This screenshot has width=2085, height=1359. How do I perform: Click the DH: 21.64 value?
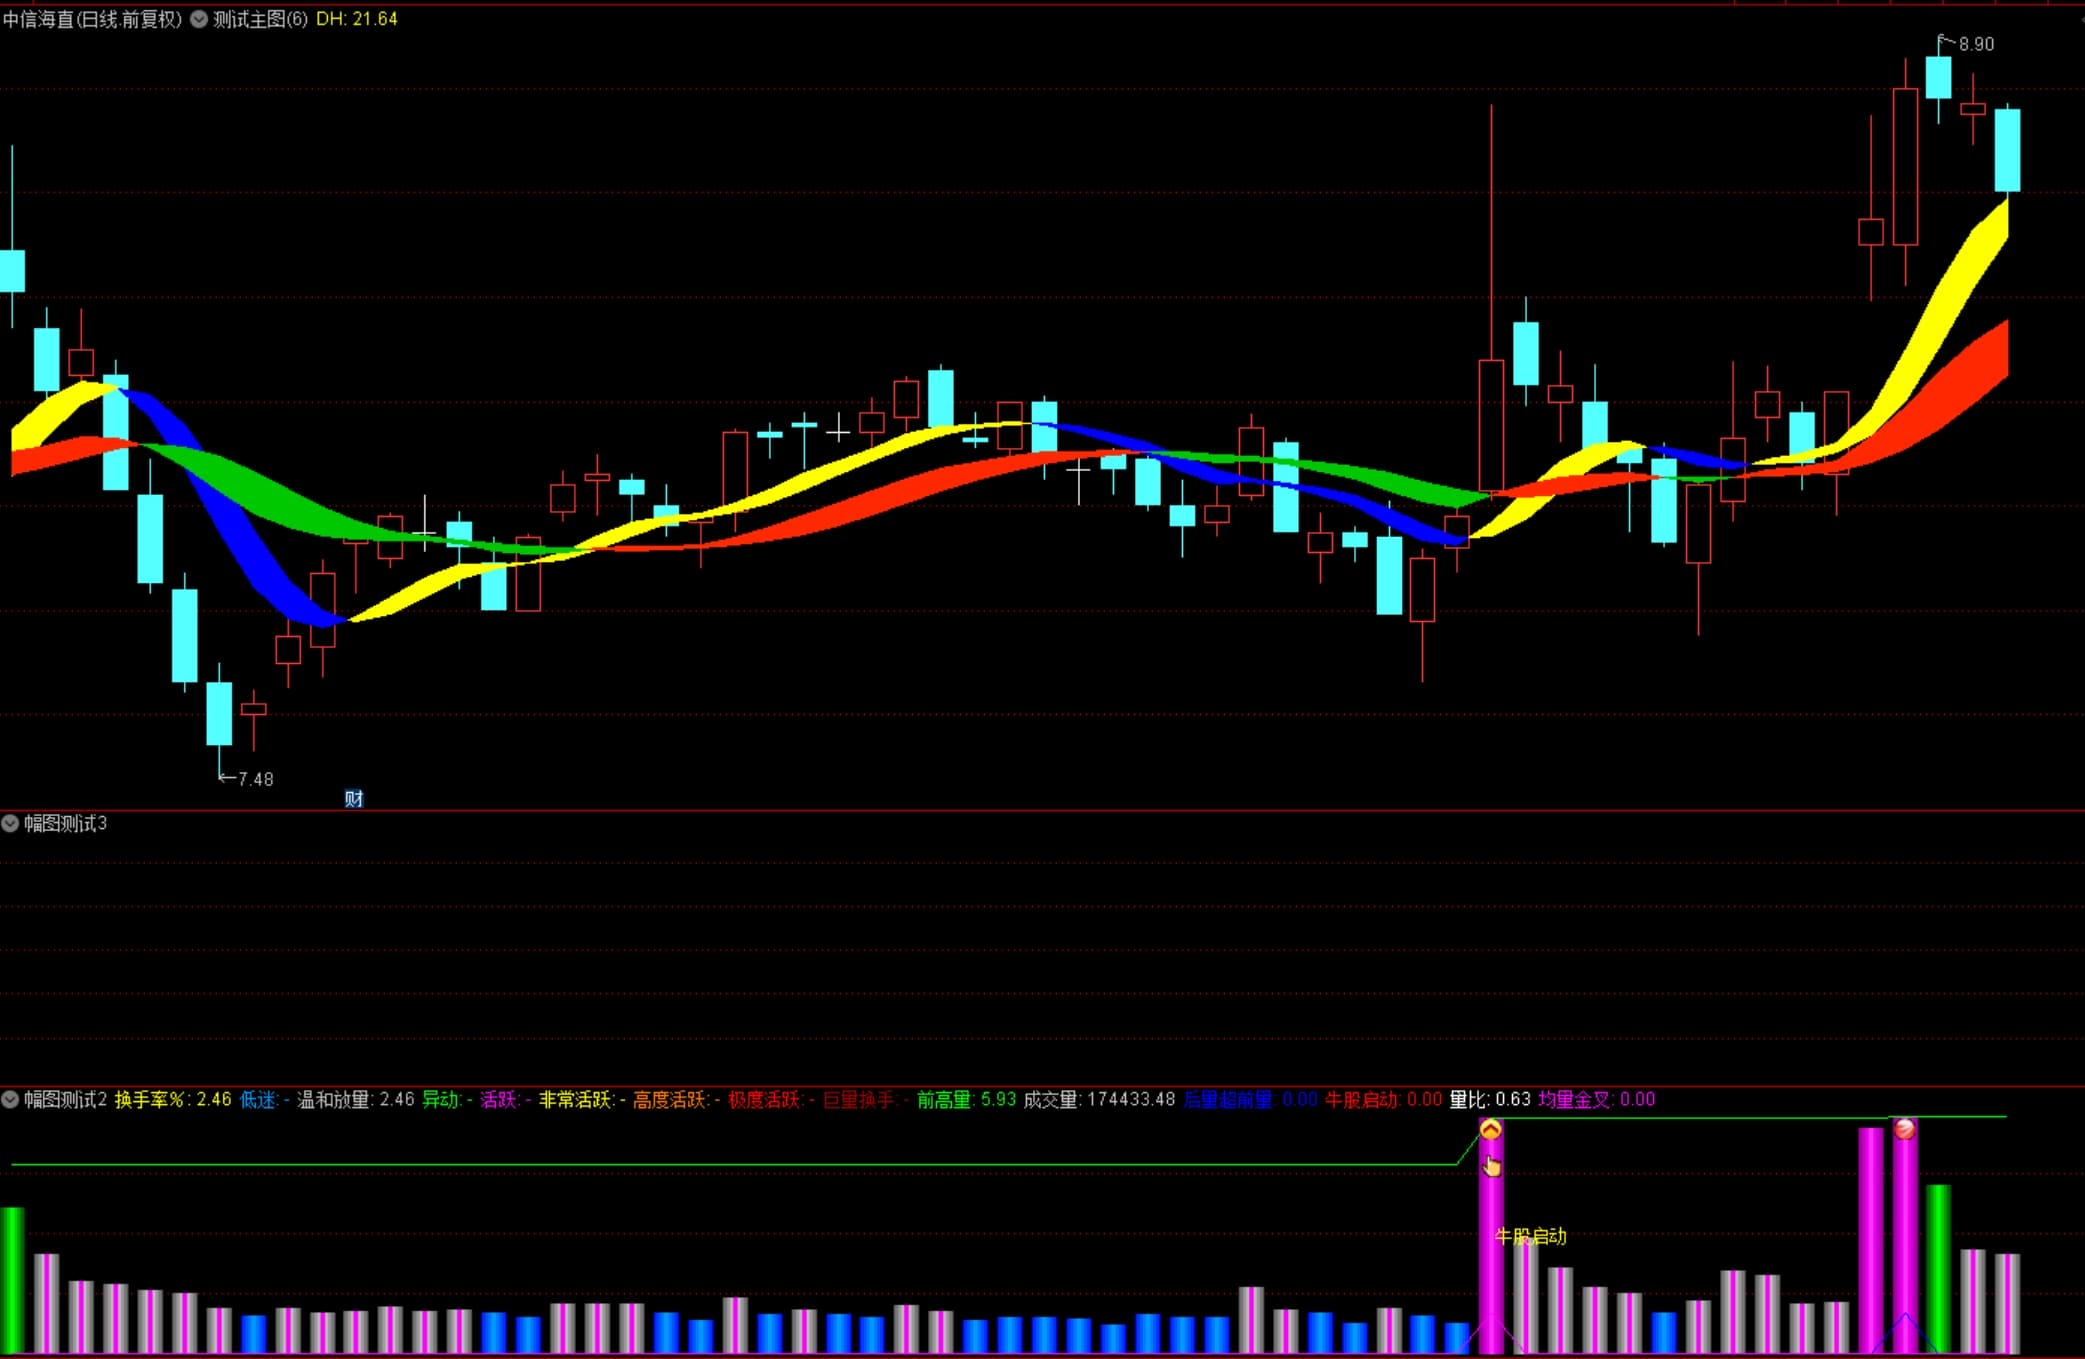pos(357,19)
